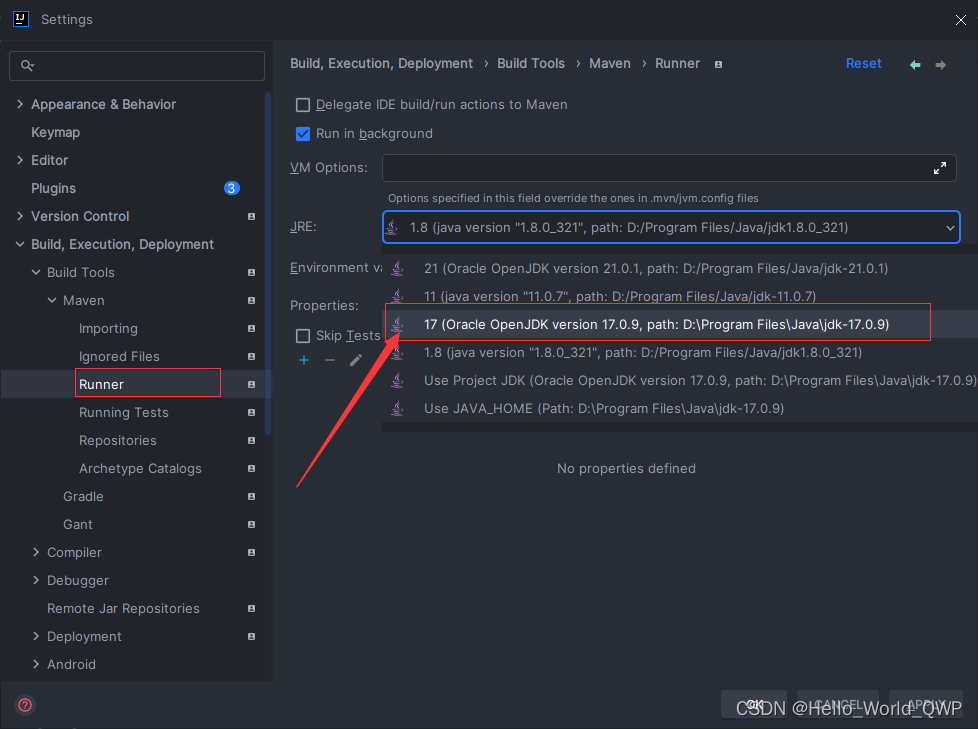Open the VM Options expanded editor icon
Image resolution: width=978 pixels, height=729 pixels.
point(939,167)
